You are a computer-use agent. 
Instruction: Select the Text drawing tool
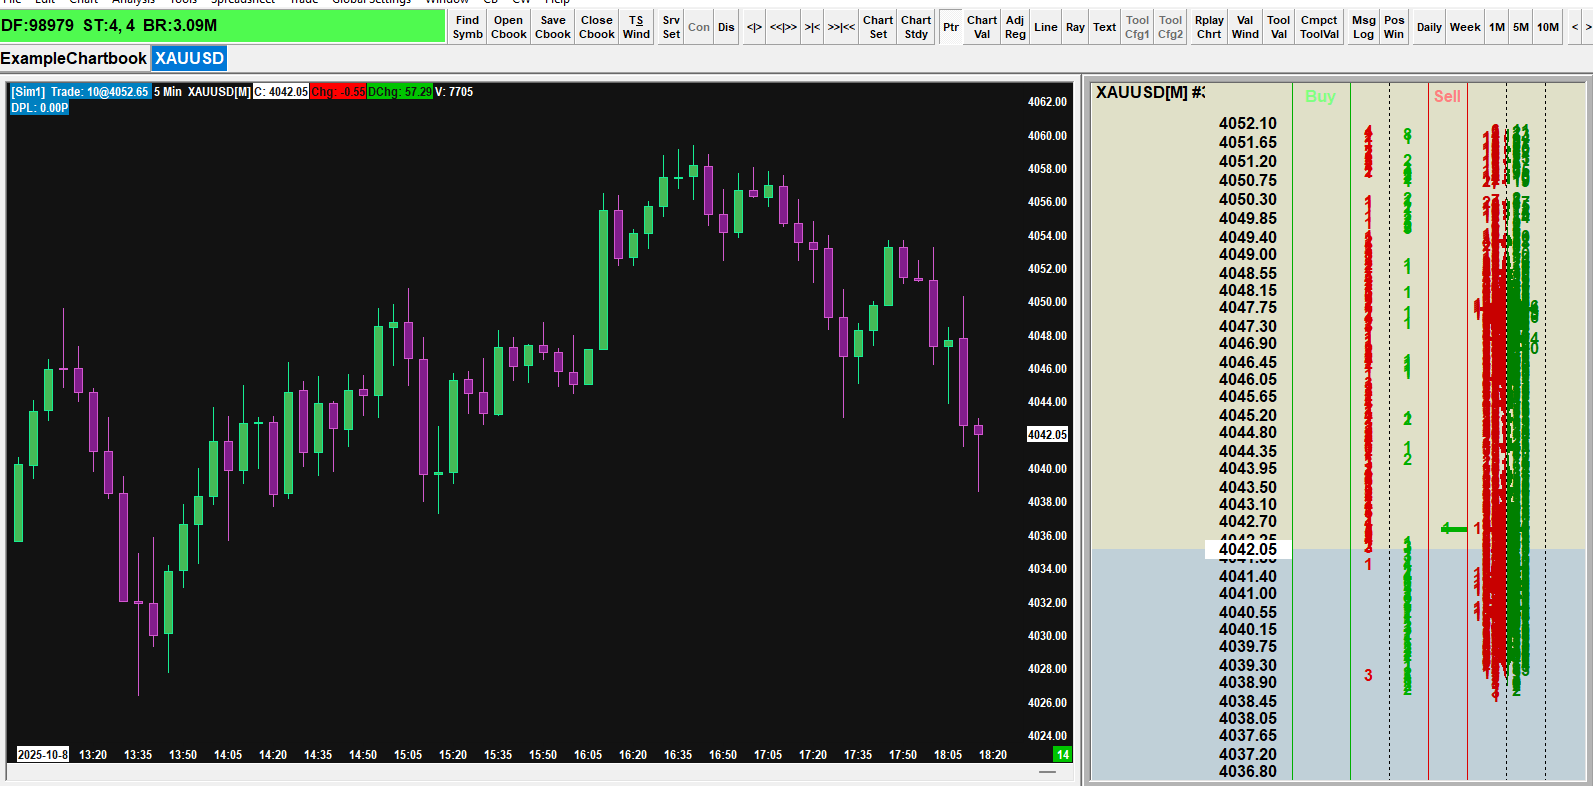pyautogui.click(x=1104, y=27)
